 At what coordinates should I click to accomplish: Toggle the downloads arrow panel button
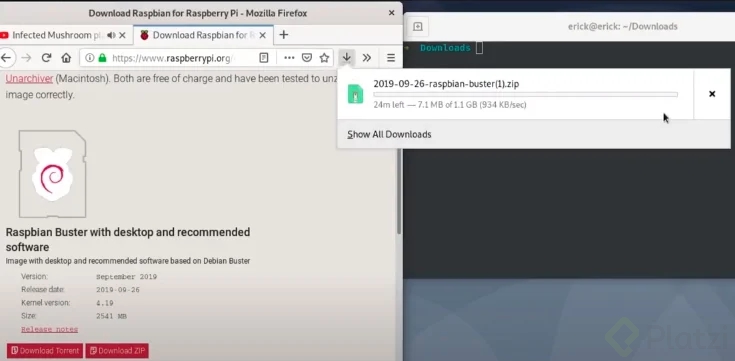pos(346,58)
